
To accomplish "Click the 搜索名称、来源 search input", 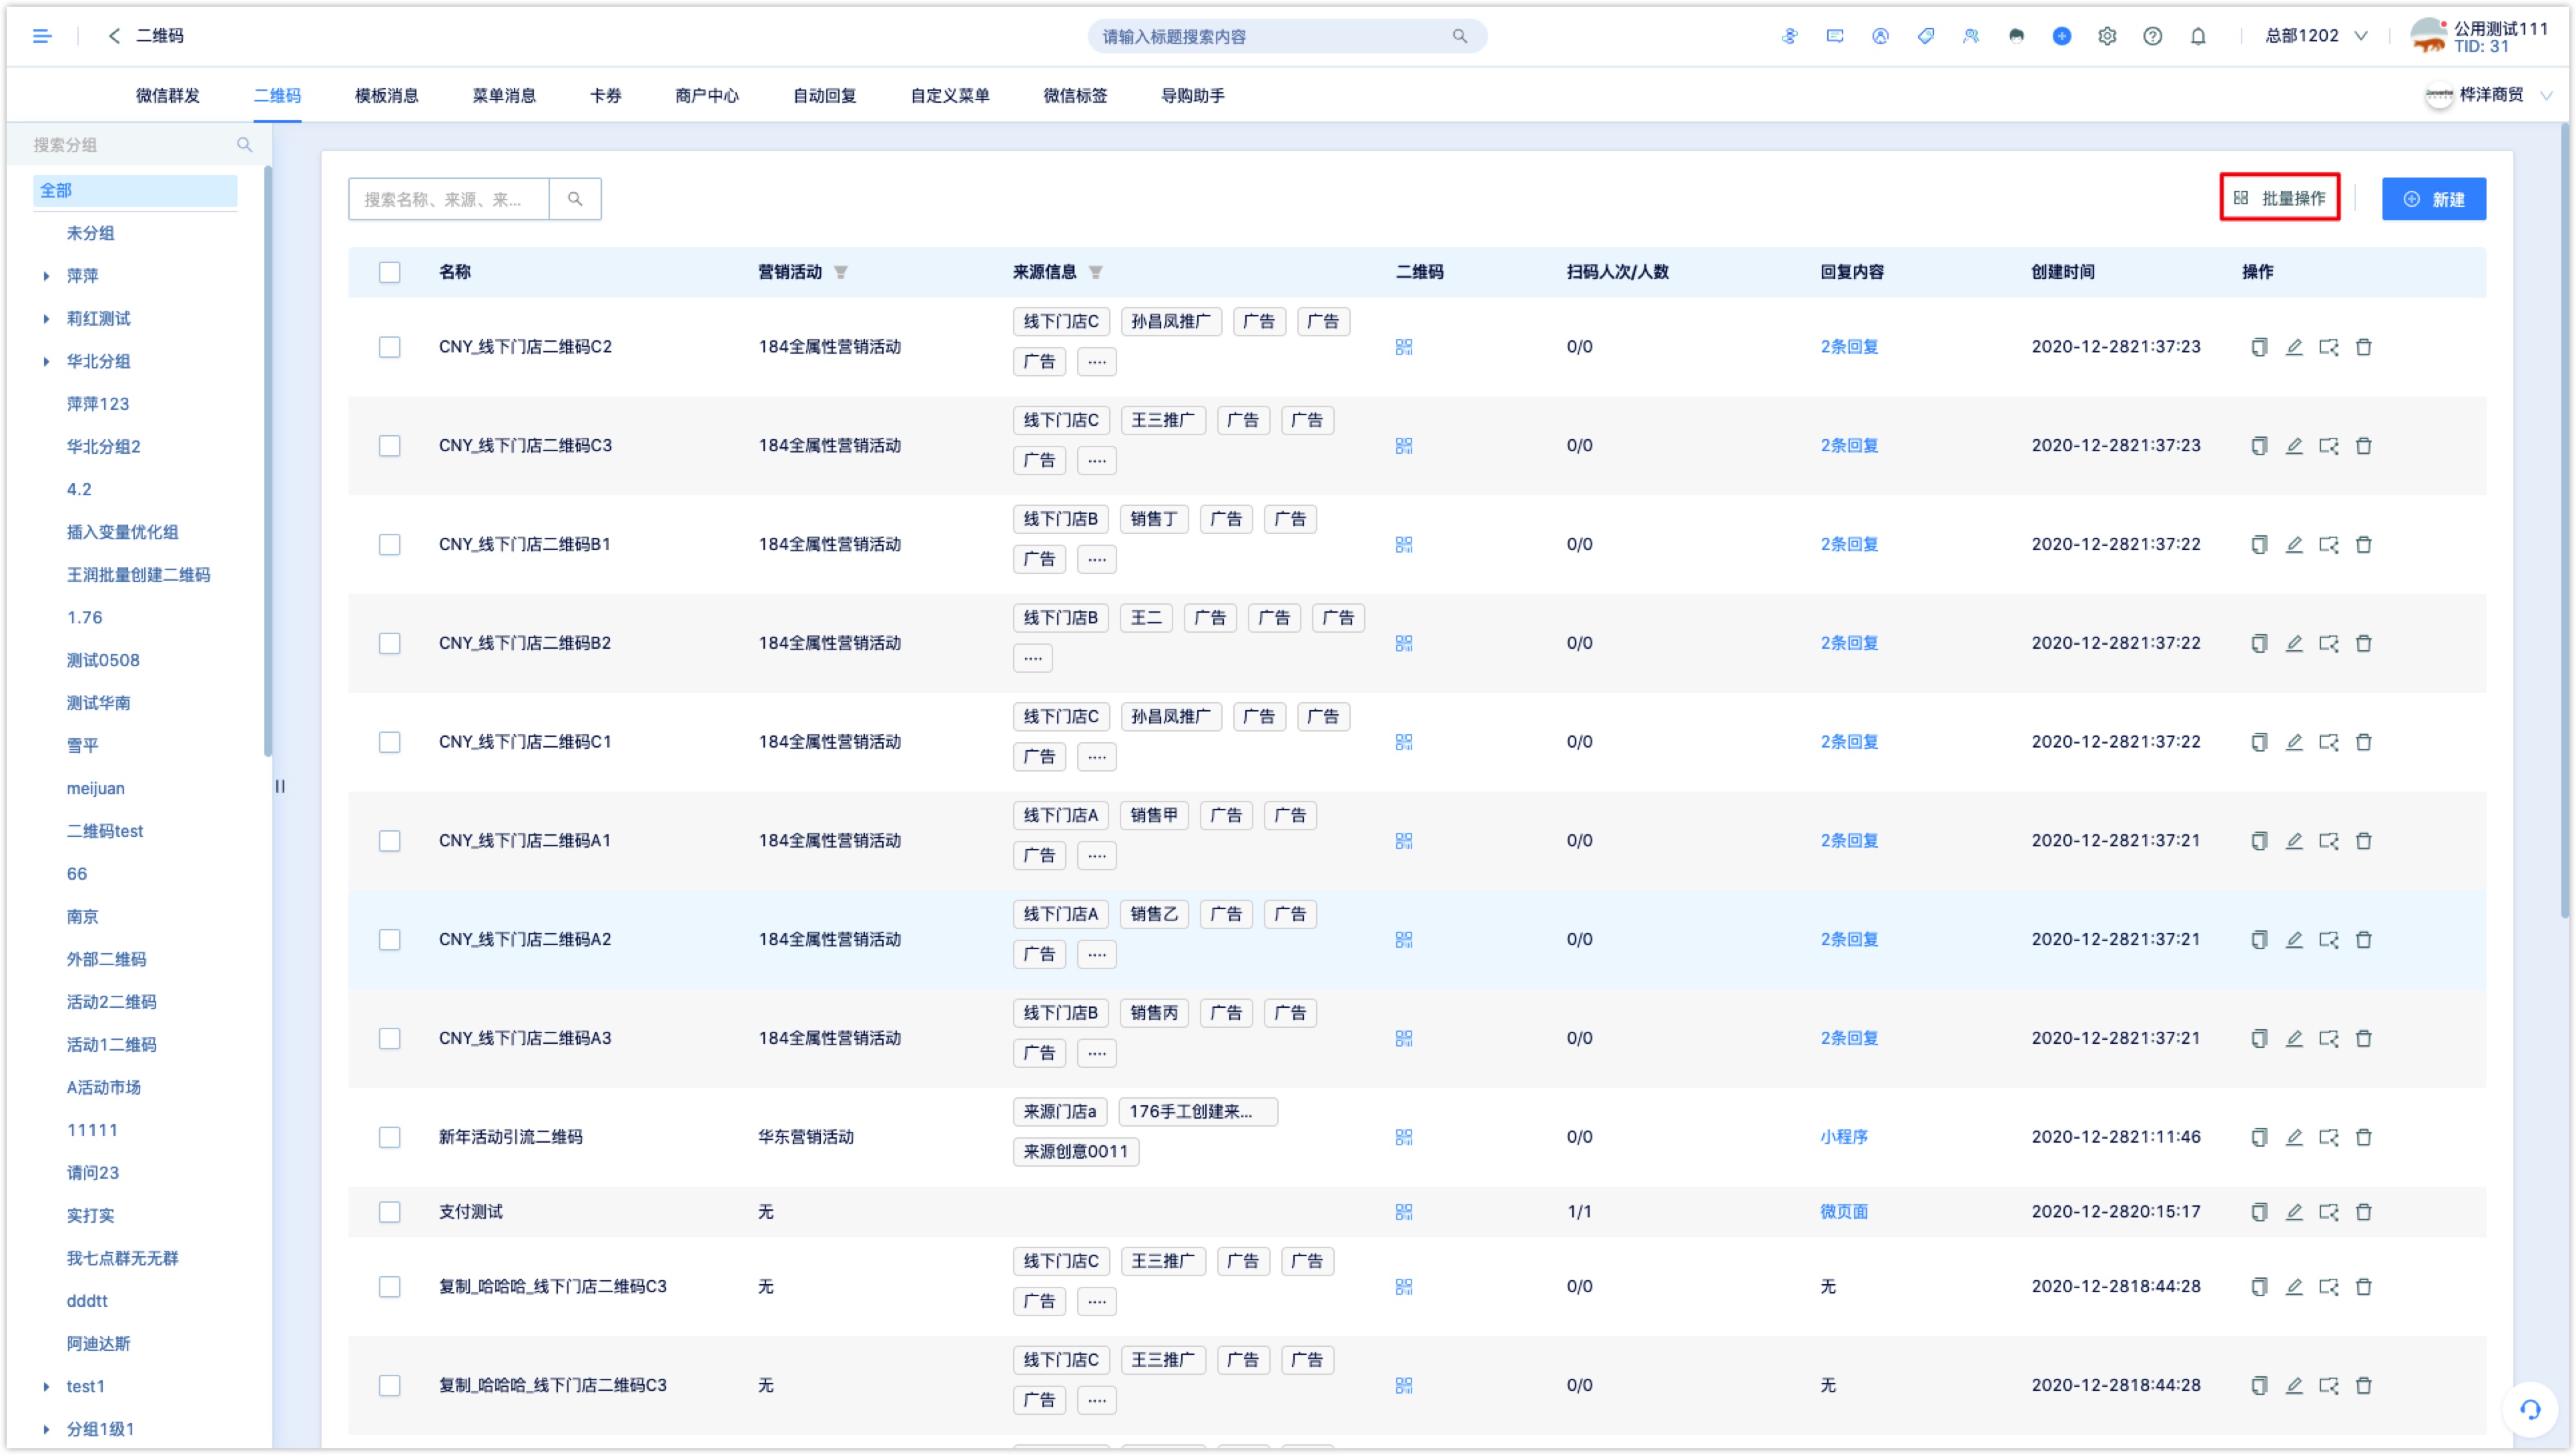I will (448, 199).
